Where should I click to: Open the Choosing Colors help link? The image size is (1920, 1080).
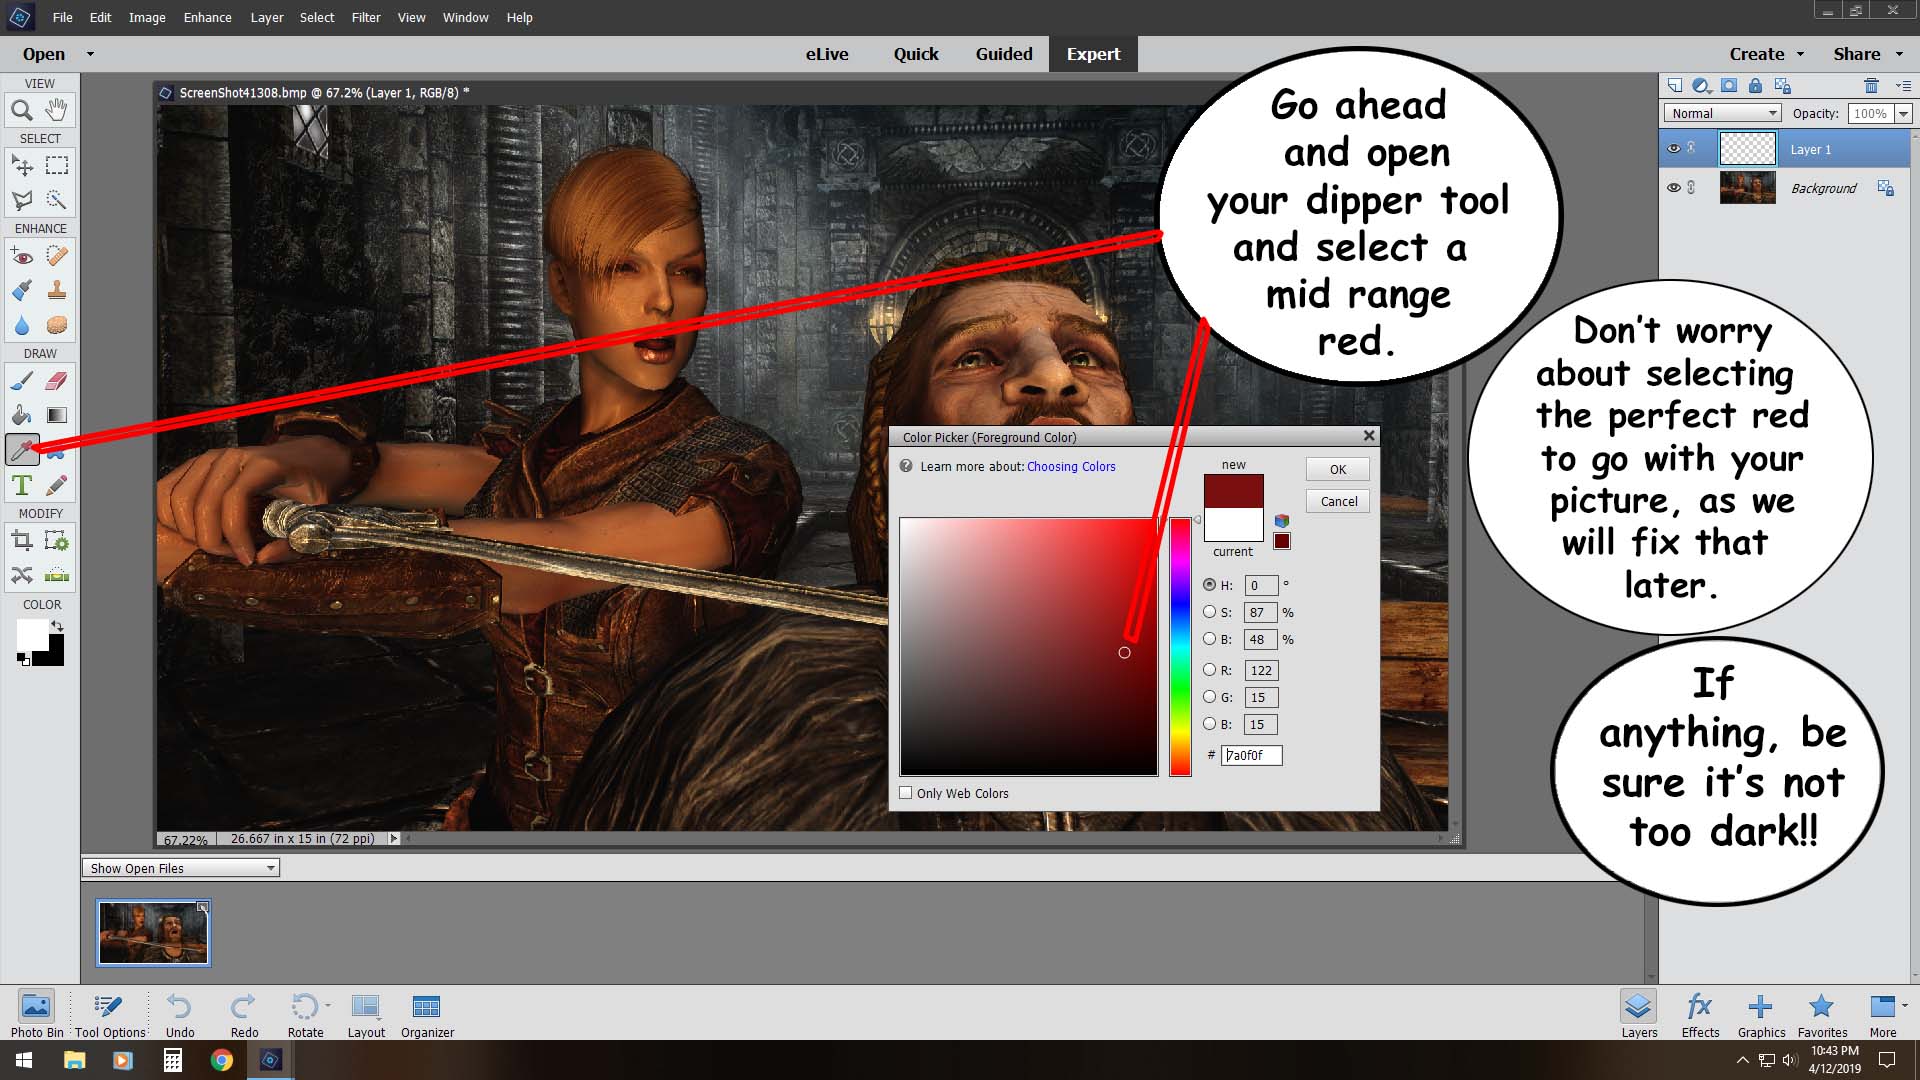[1071, 466]
